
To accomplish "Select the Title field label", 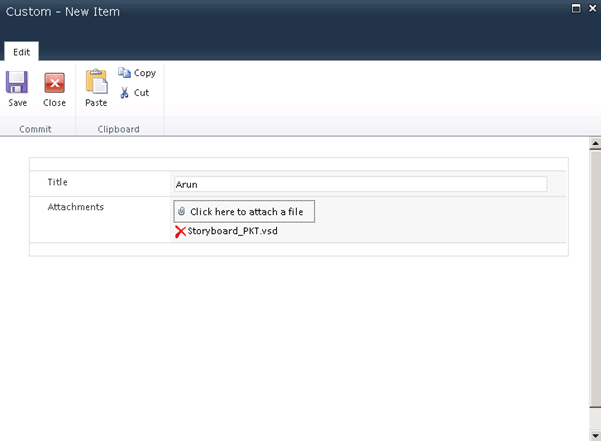I will tap(57, 182).
